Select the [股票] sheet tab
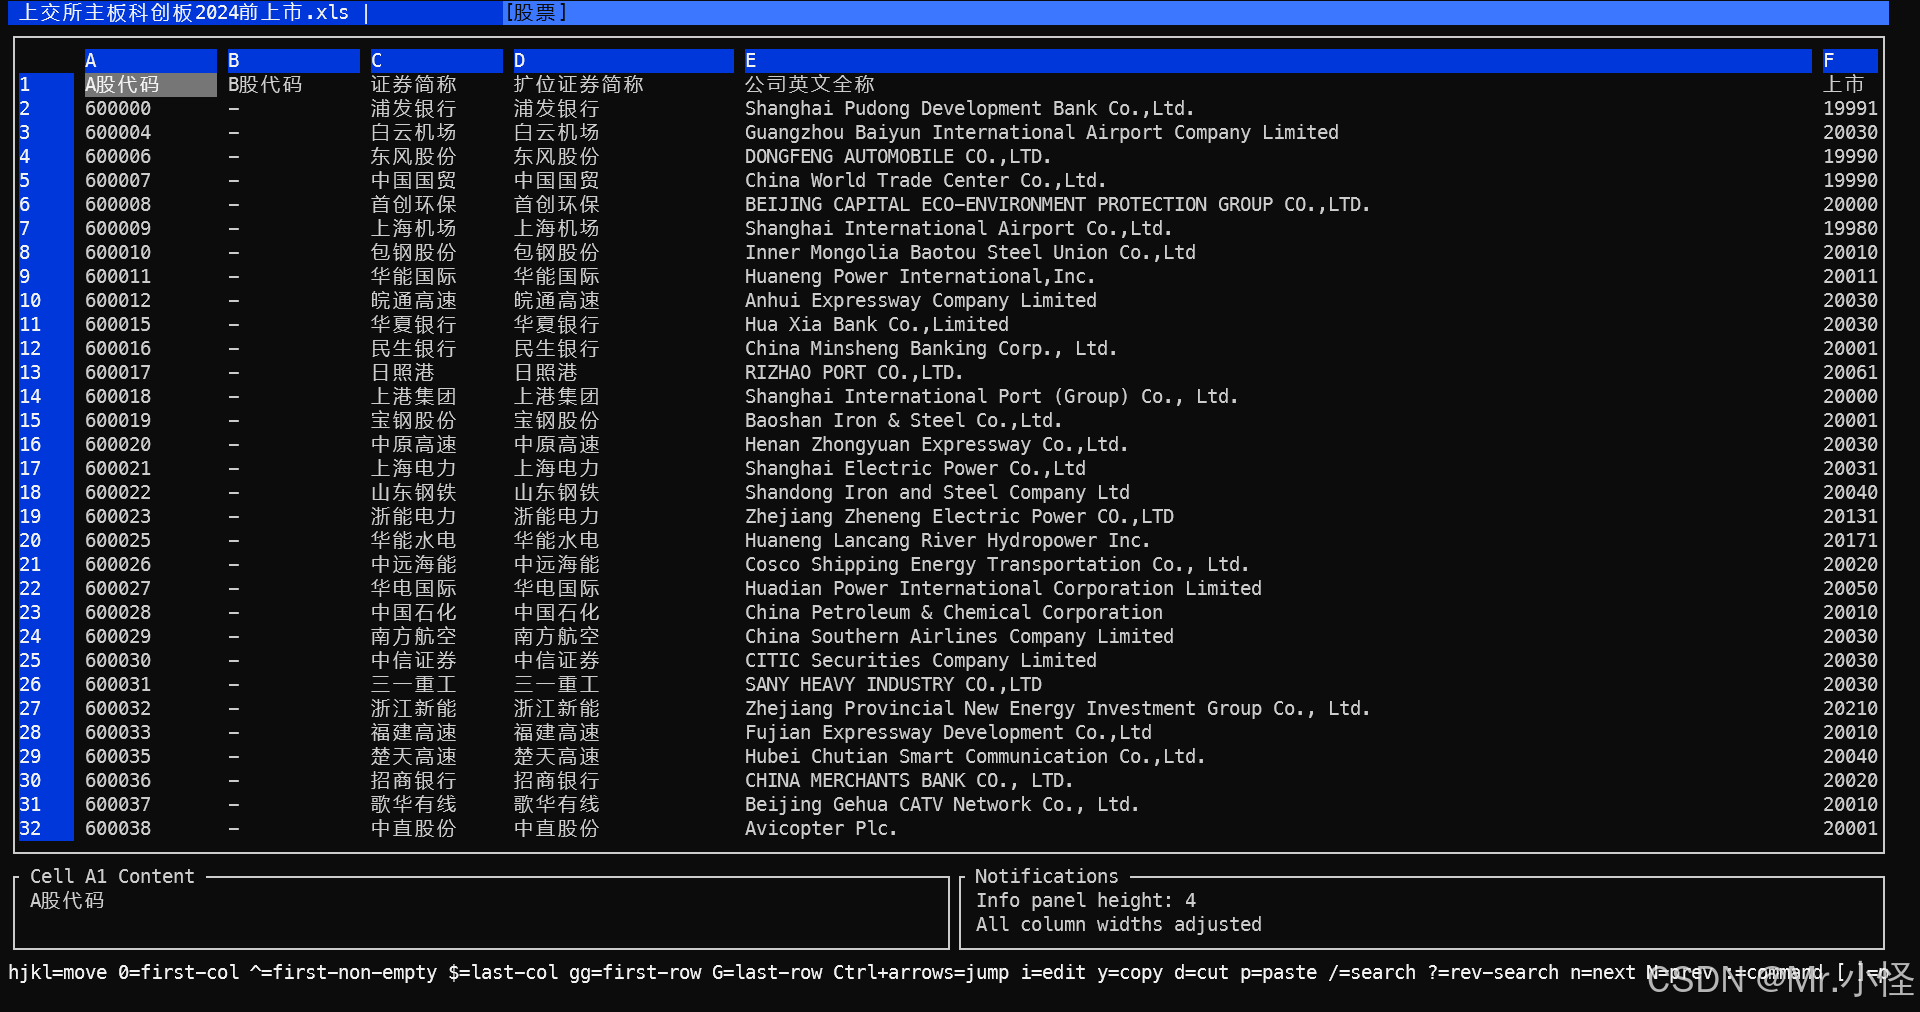The height and width of the screenshot is (1012, 1920). coord(535,12)
